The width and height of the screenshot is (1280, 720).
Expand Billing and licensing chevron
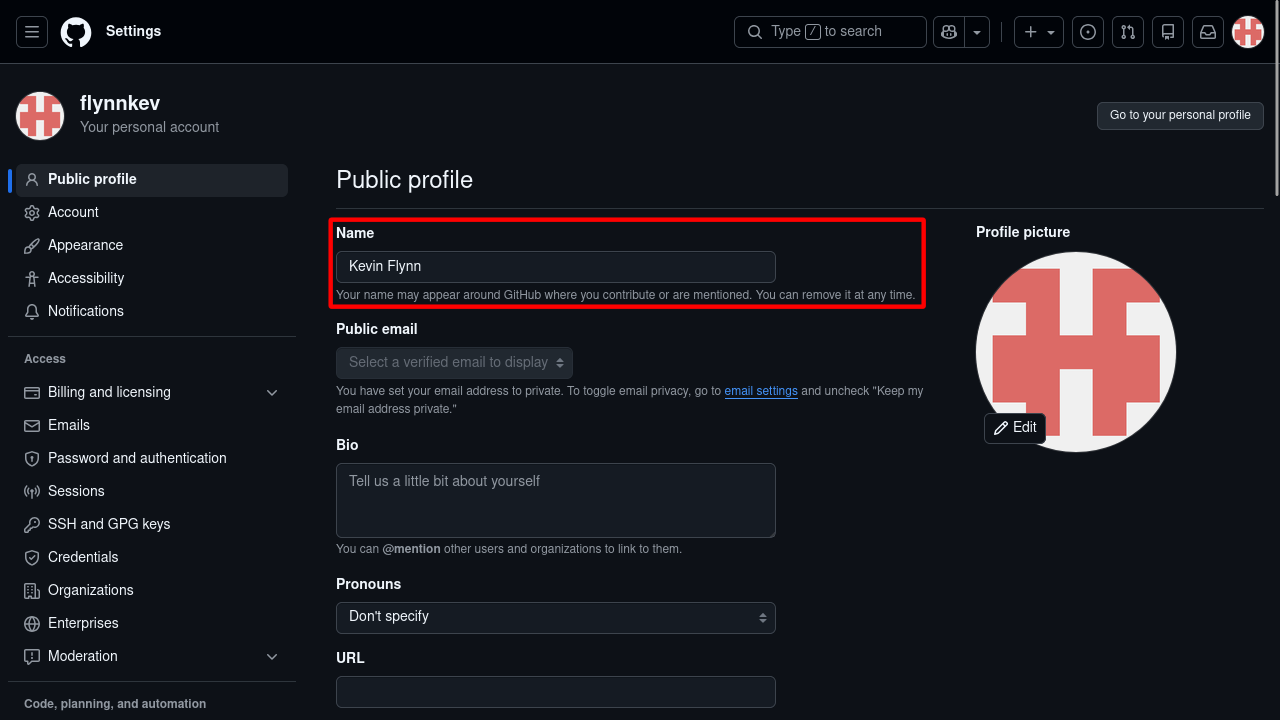coord(272,393)
